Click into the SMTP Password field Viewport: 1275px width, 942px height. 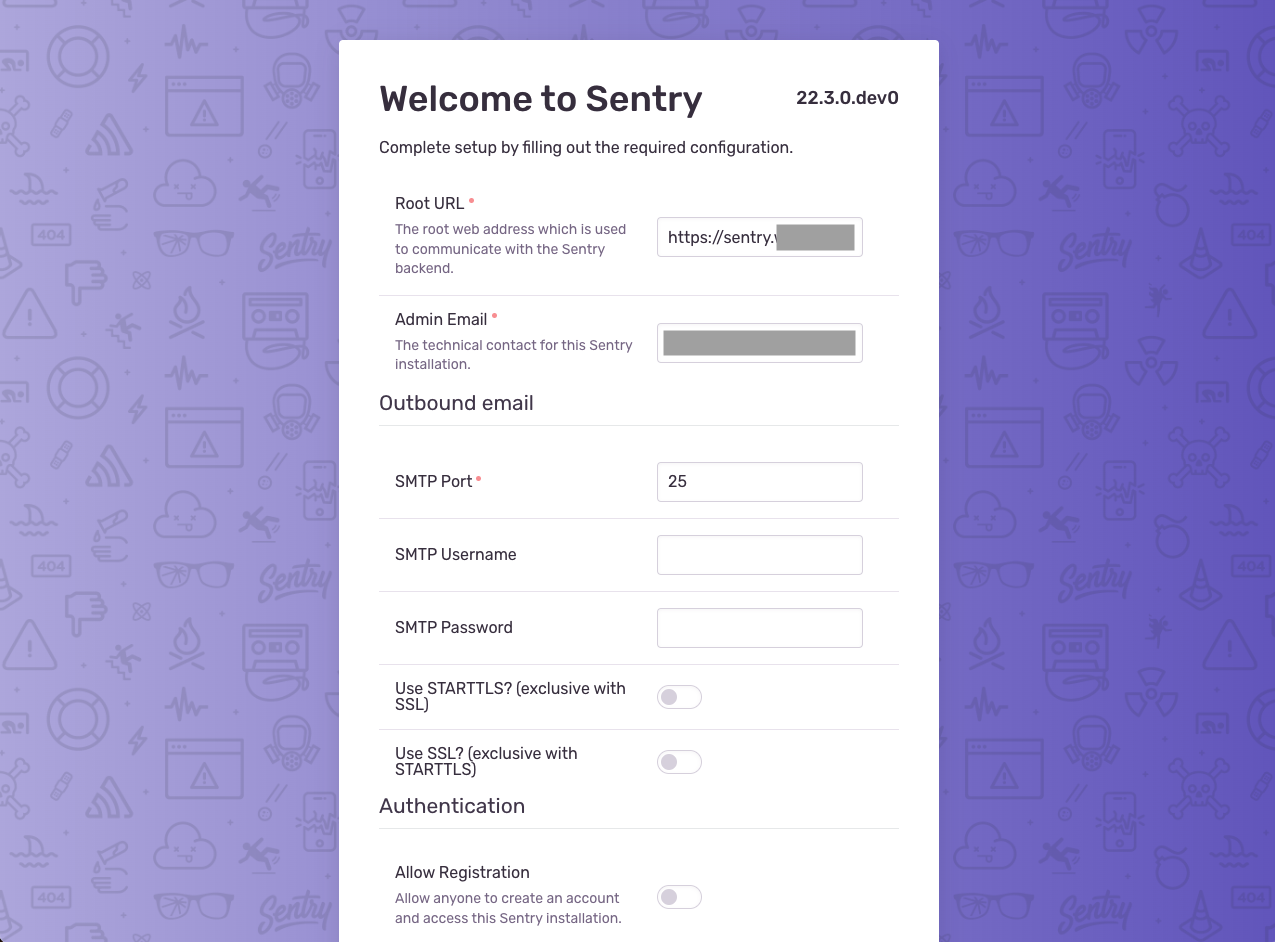pos(759,628)
